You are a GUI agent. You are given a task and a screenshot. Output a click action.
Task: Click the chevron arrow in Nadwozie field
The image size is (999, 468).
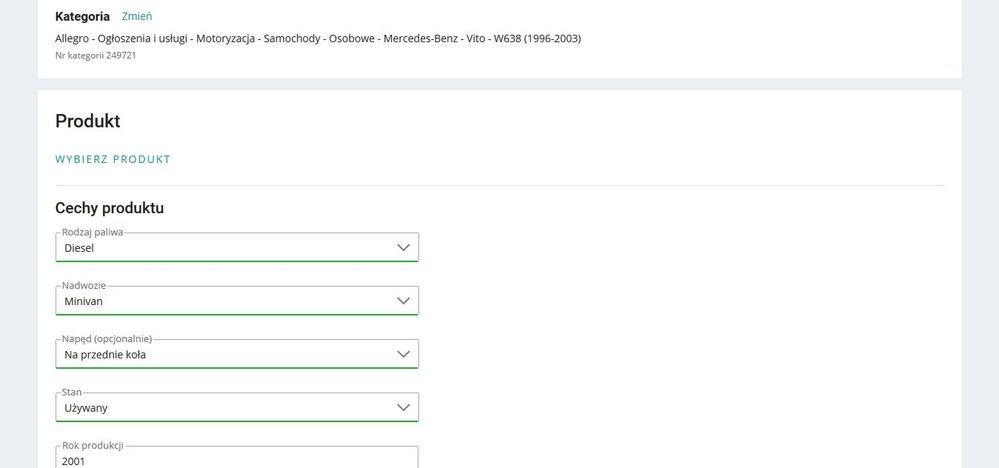pyautogui.click(x=403, y=301)
